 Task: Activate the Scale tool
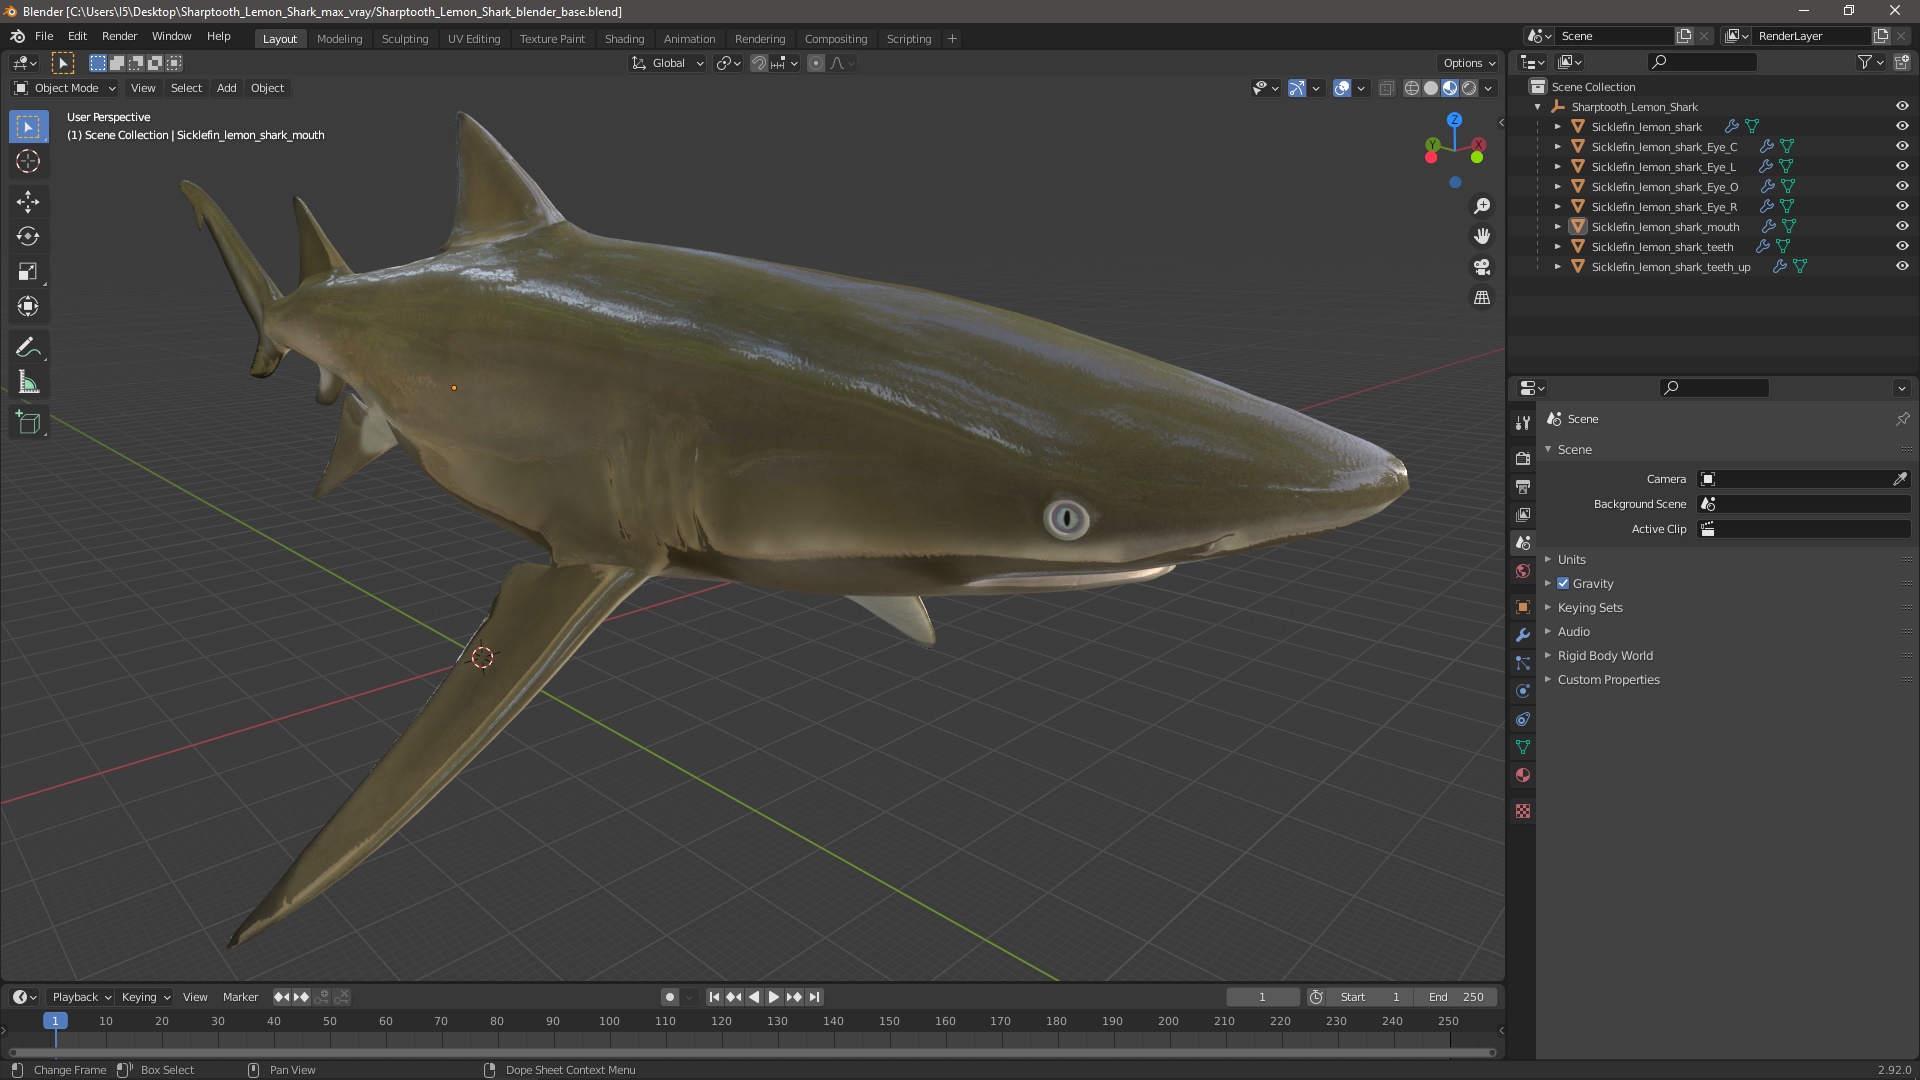pos(28,272)
